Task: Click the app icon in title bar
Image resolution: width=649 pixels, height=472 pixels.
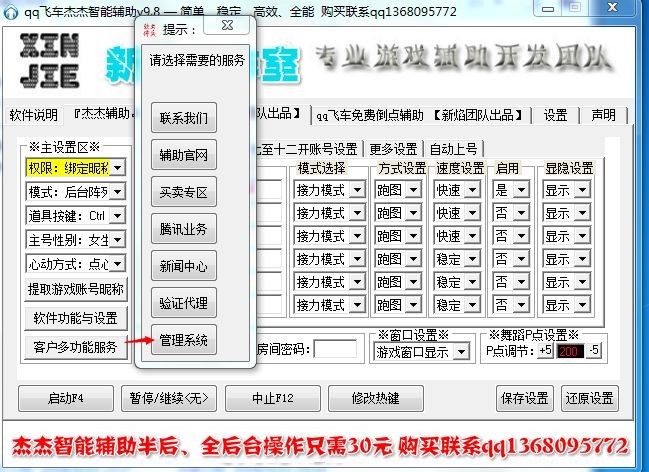Action: [x=11, y=12]
